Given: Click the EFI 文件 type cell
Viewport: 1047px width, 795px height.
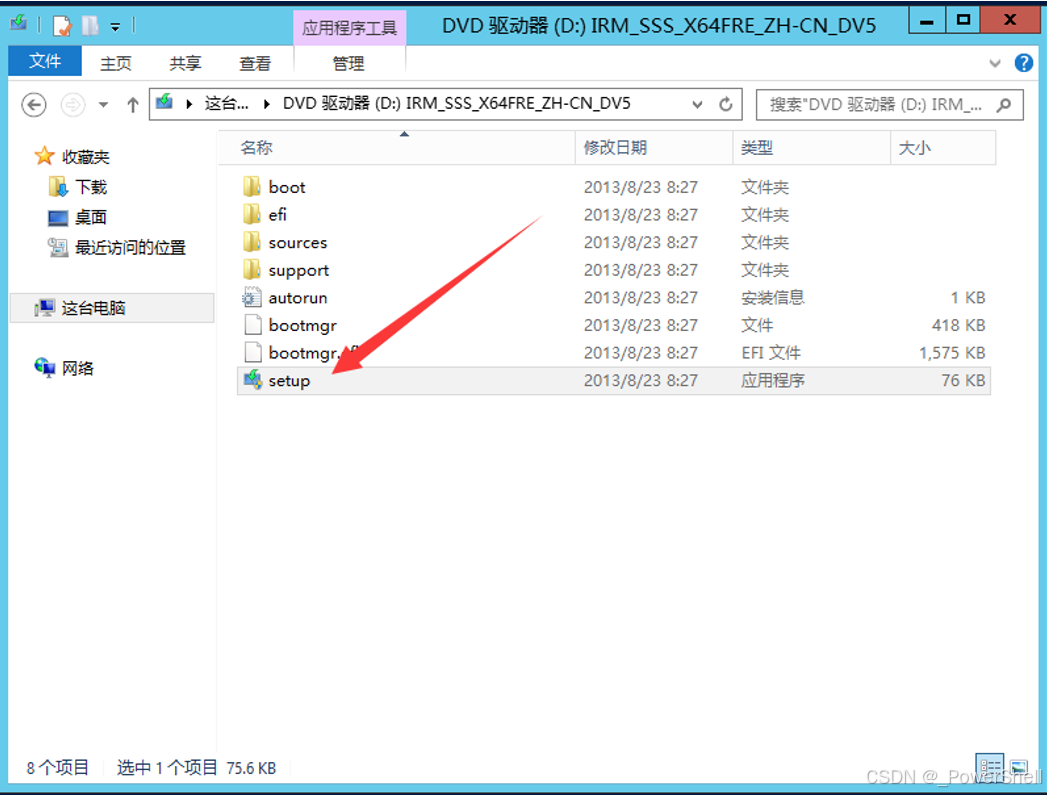Looking at the screenshot, I should 771,352.
